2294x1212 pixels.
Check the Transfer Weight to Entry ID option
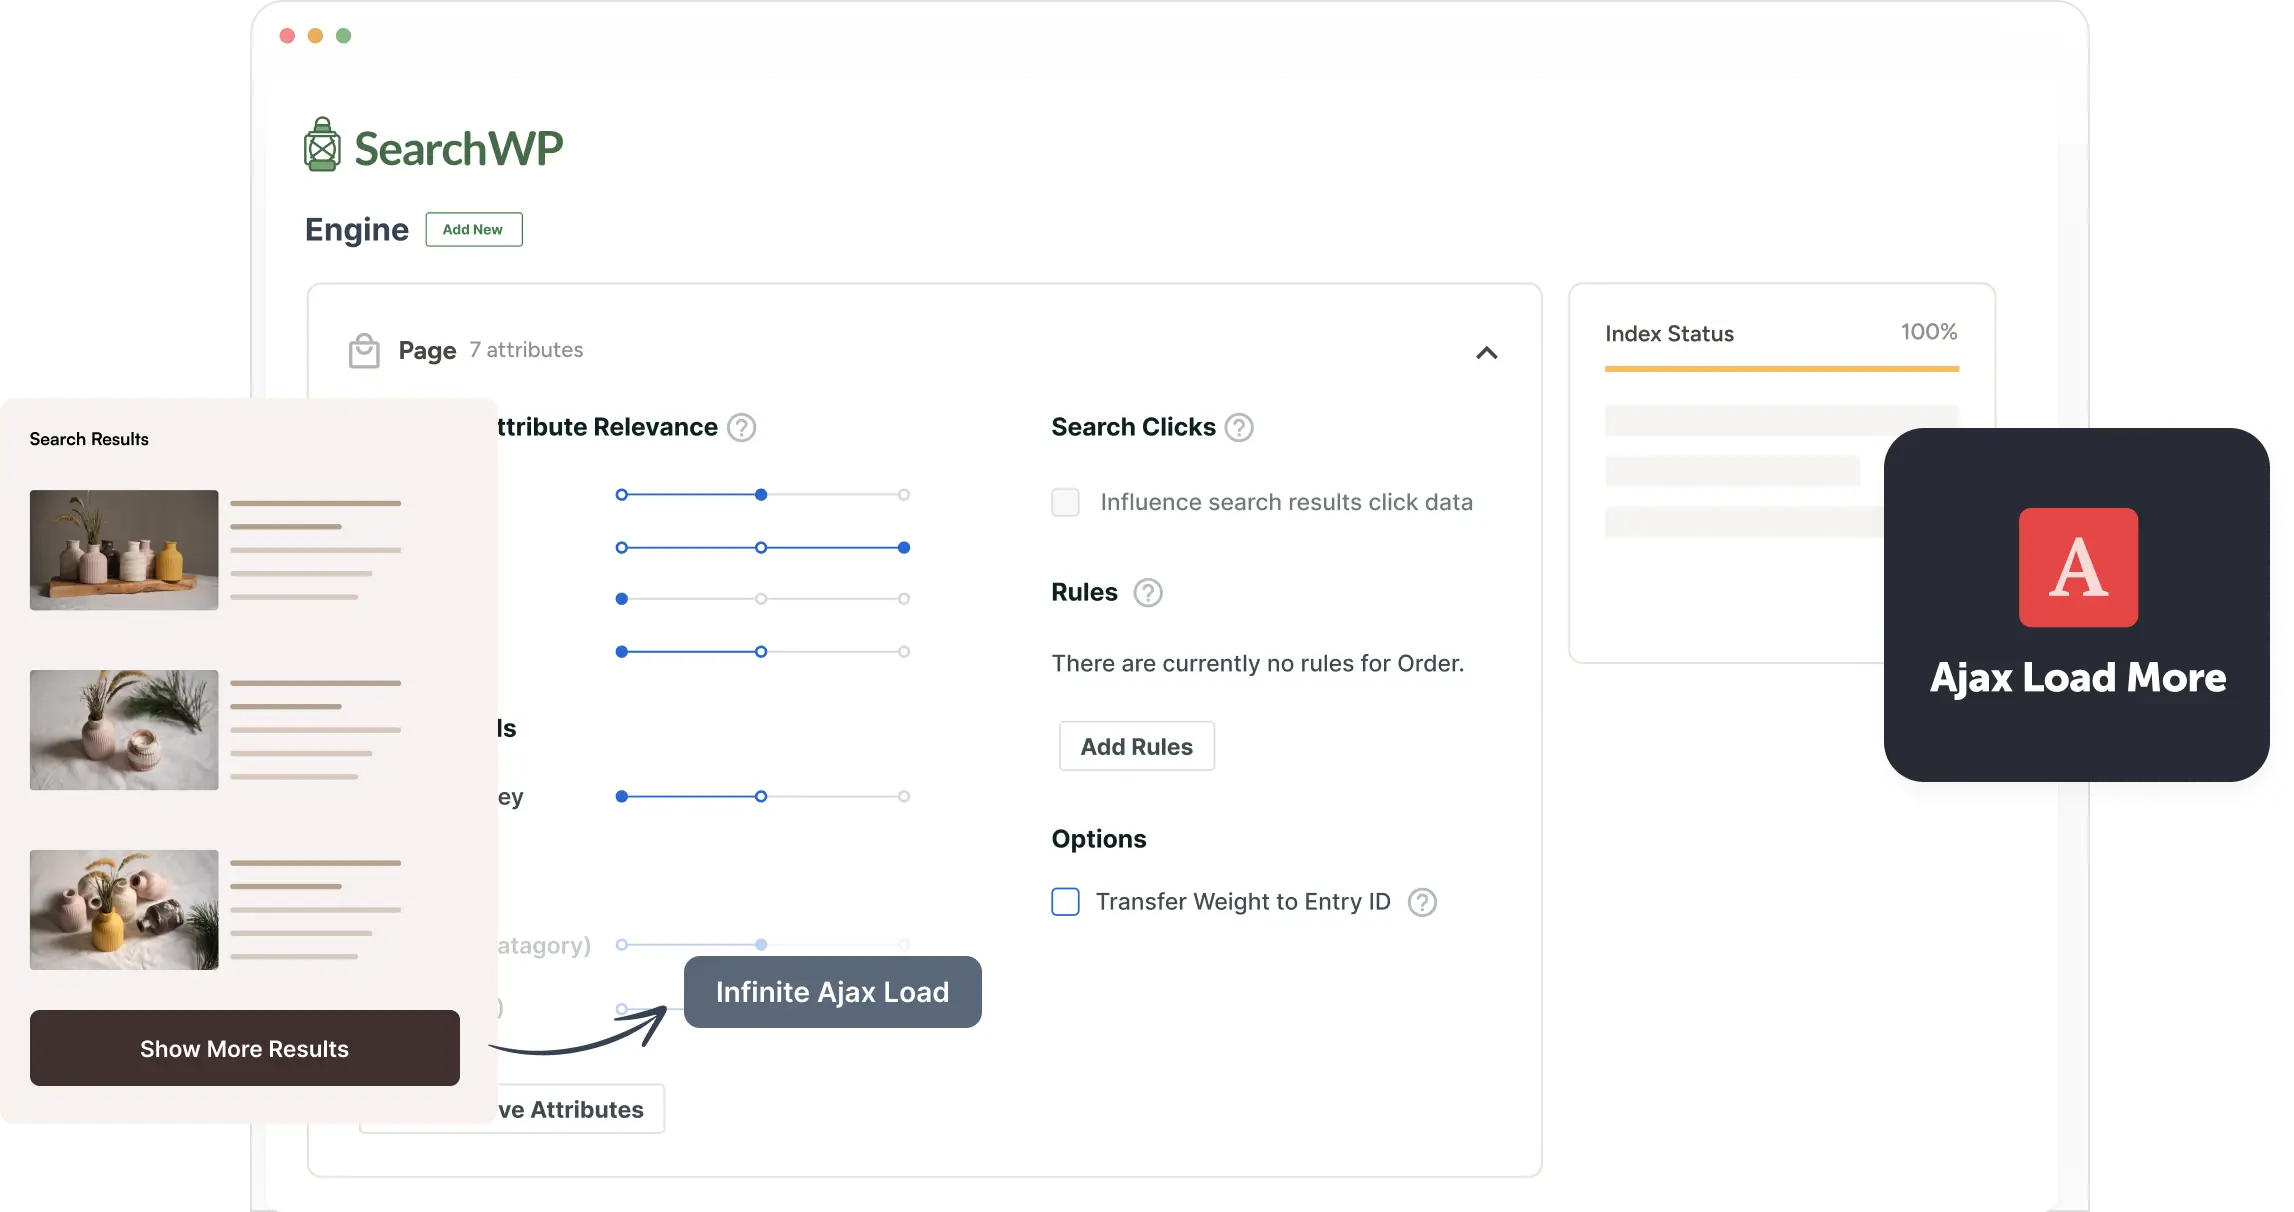(1064, 901)
